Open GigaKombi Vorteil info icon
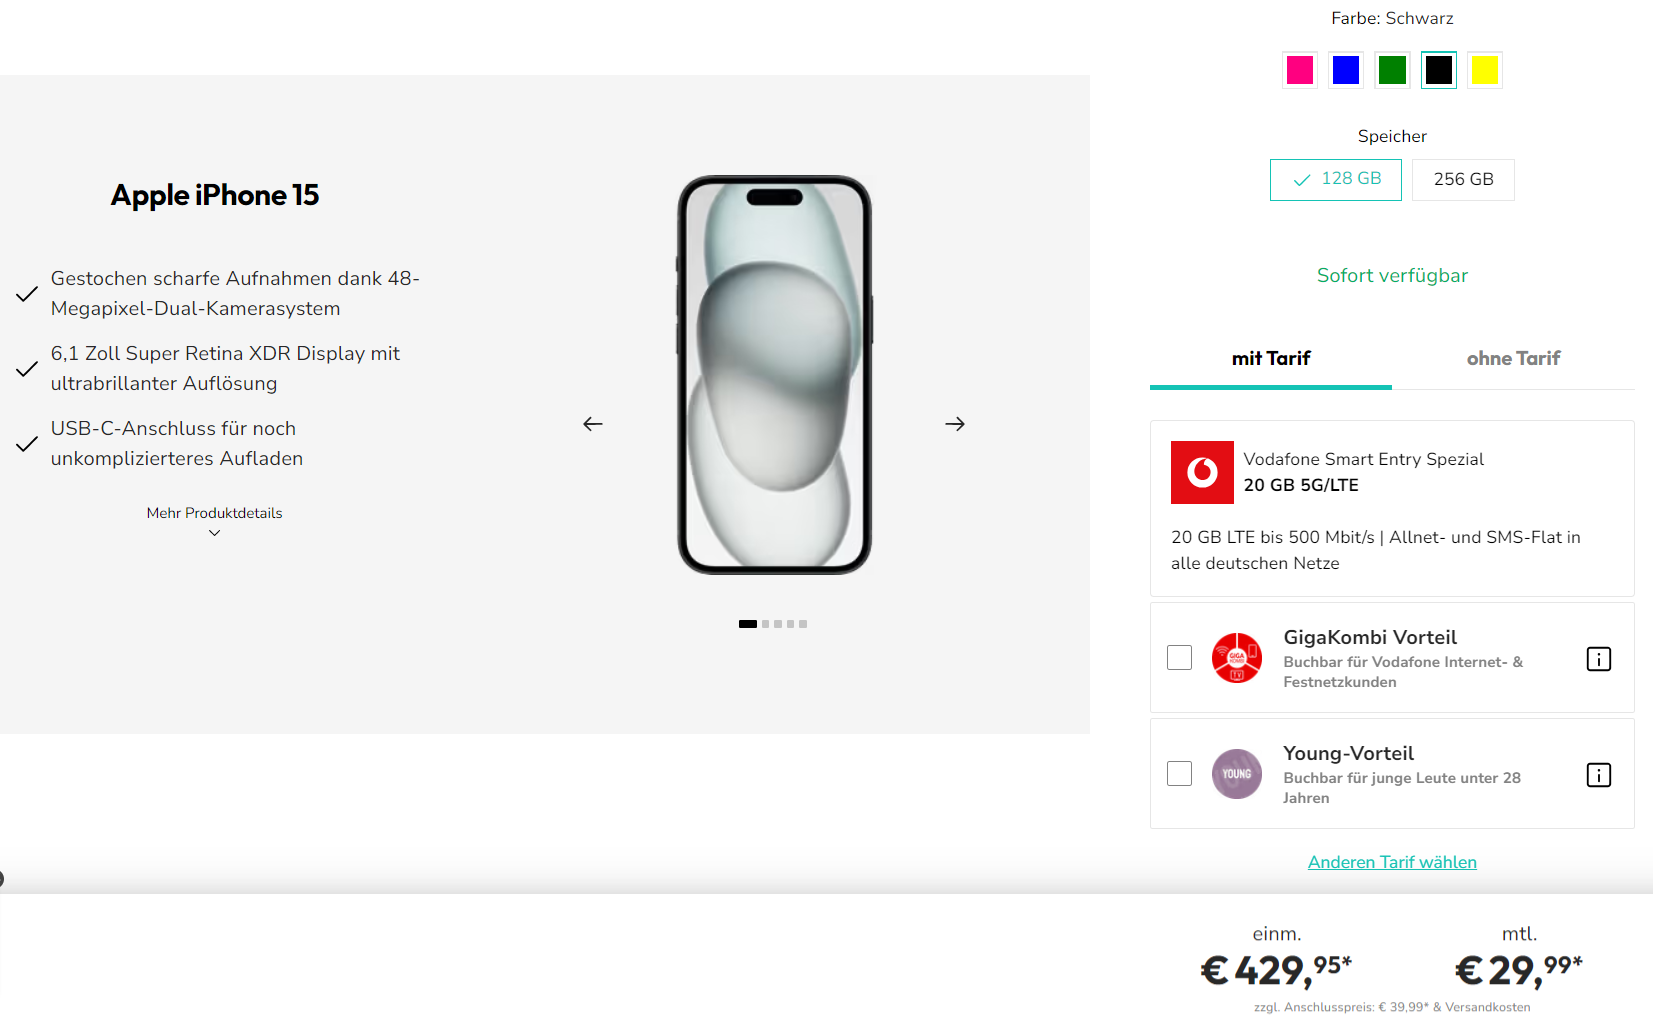The width and height of the screenshot is (1653, 1025). [1598, 659]
